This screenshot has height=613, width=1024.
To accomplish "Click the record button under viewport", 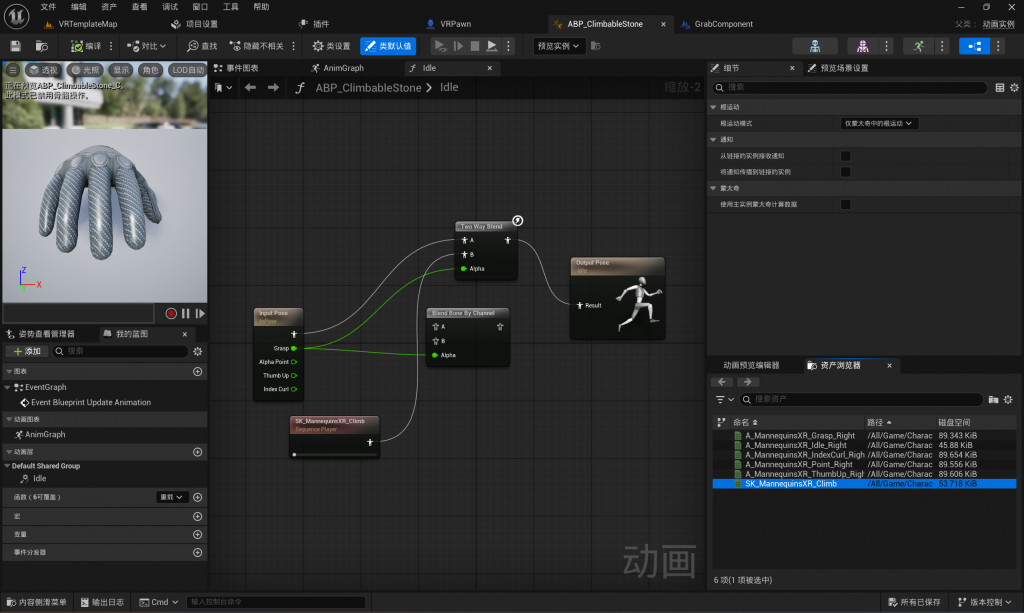I will [x=171, y=313].
